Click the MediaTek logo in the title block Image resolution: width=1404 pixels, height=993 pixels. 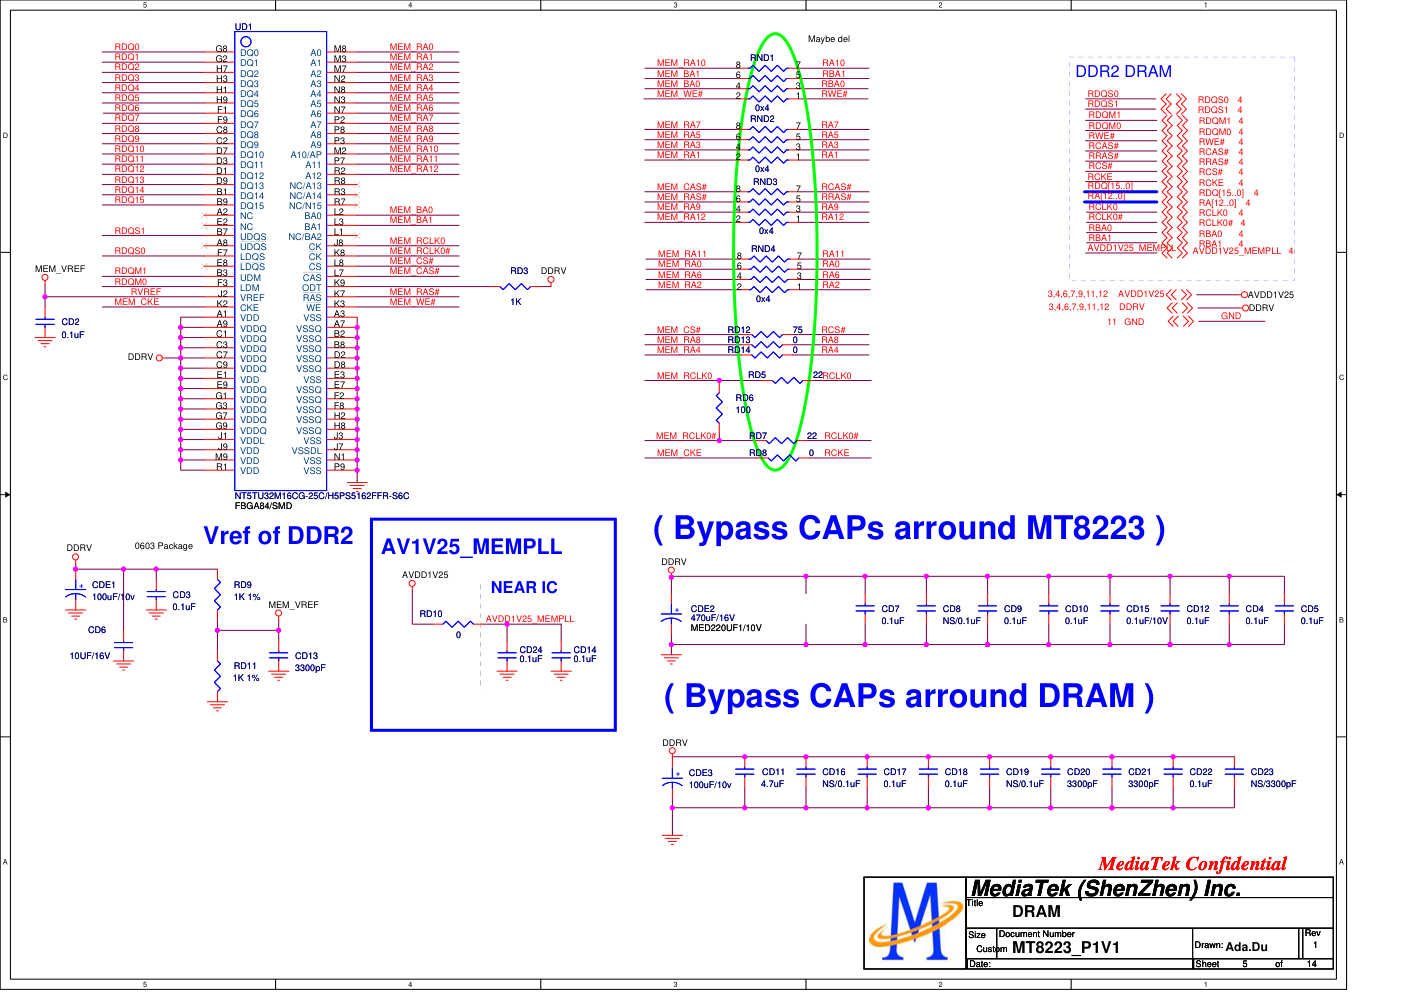[915, 922]
